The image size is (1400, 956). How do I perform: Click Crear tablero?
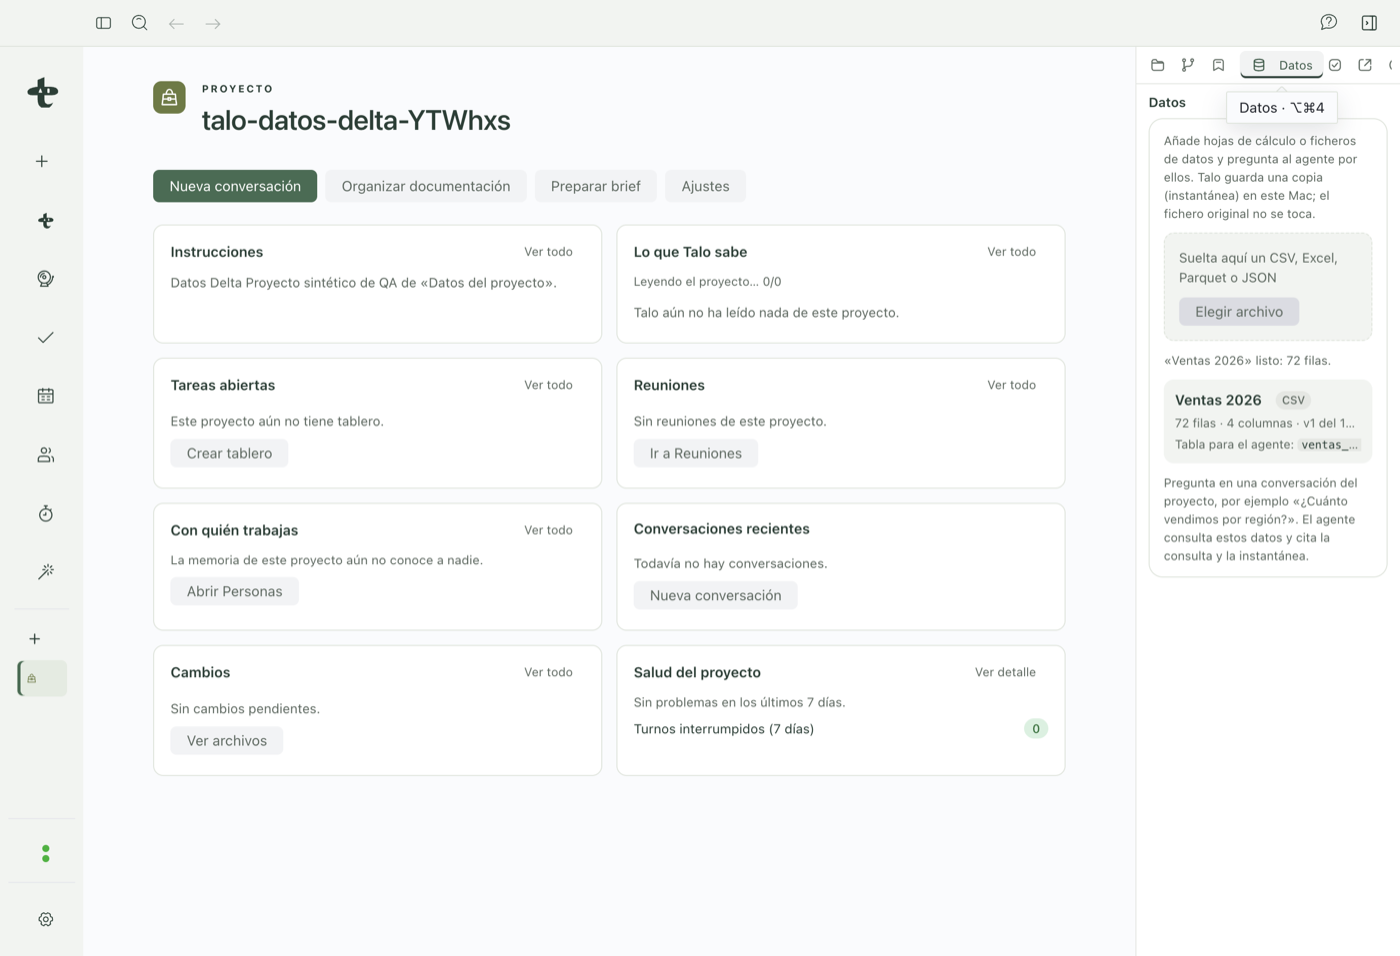tap(229, 453)
